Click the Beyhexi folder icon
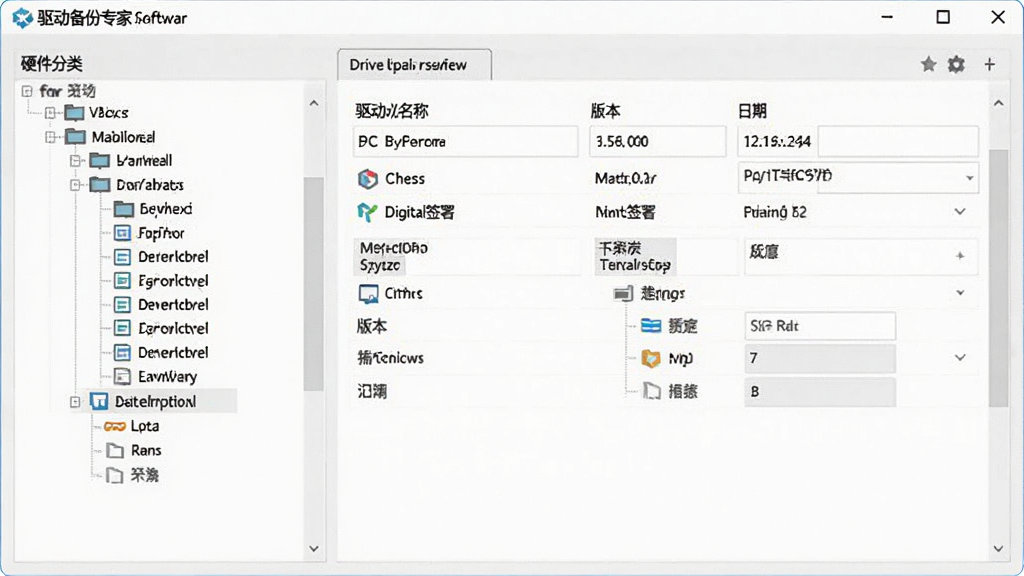This screenshot has height=576, width=1024. [x=123, y=209]
